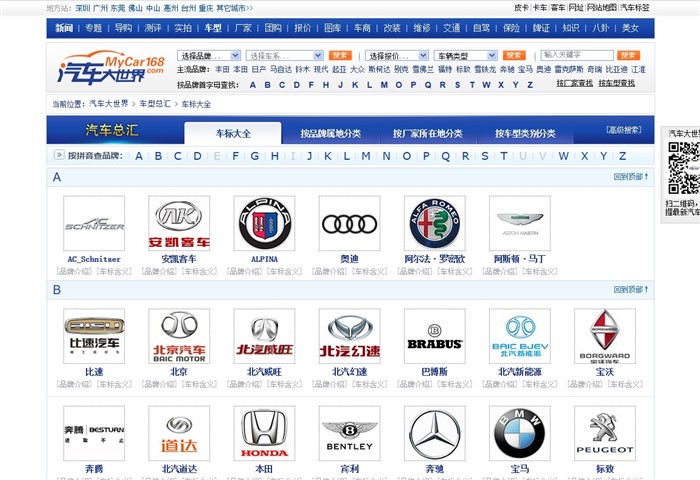Open the BMW roundel logo

click(x=520, y=433)
